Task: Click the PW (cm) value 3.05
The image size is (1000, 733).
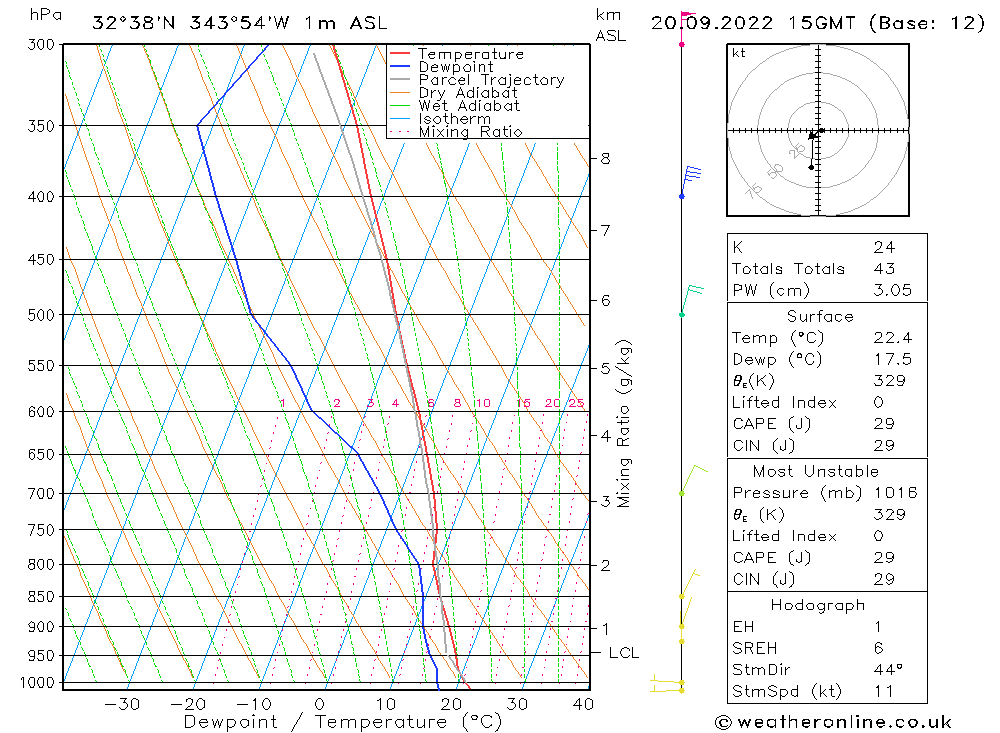Action: (893, 290)
